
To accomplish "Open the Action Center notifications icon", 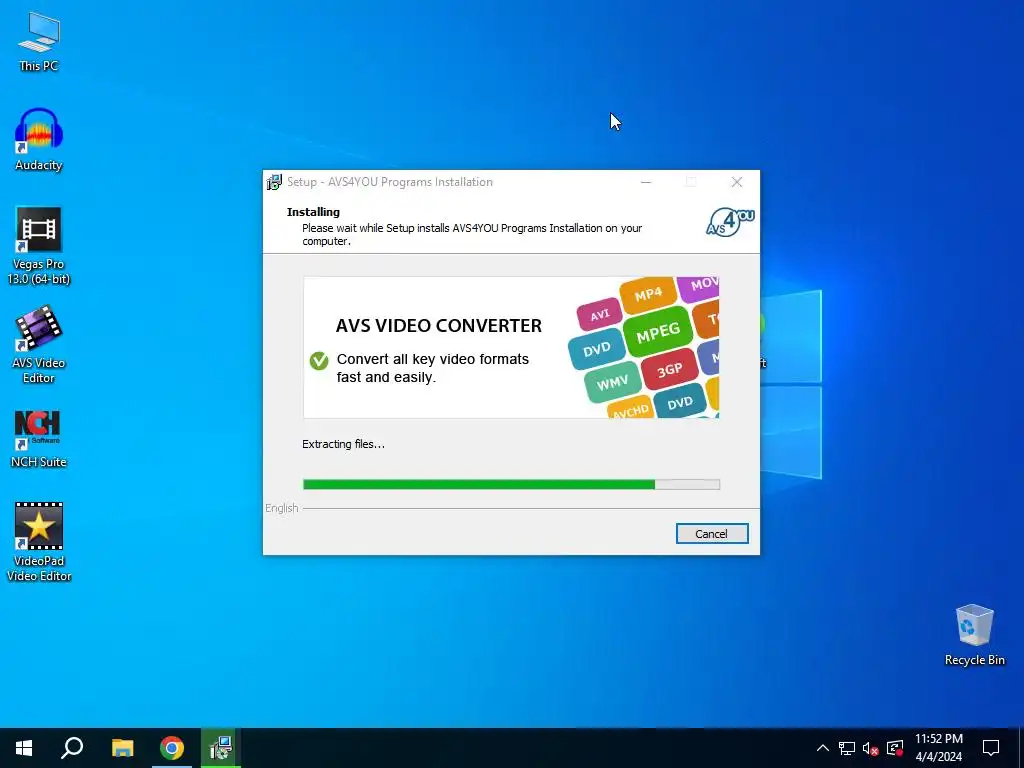I will pos(991,748).
